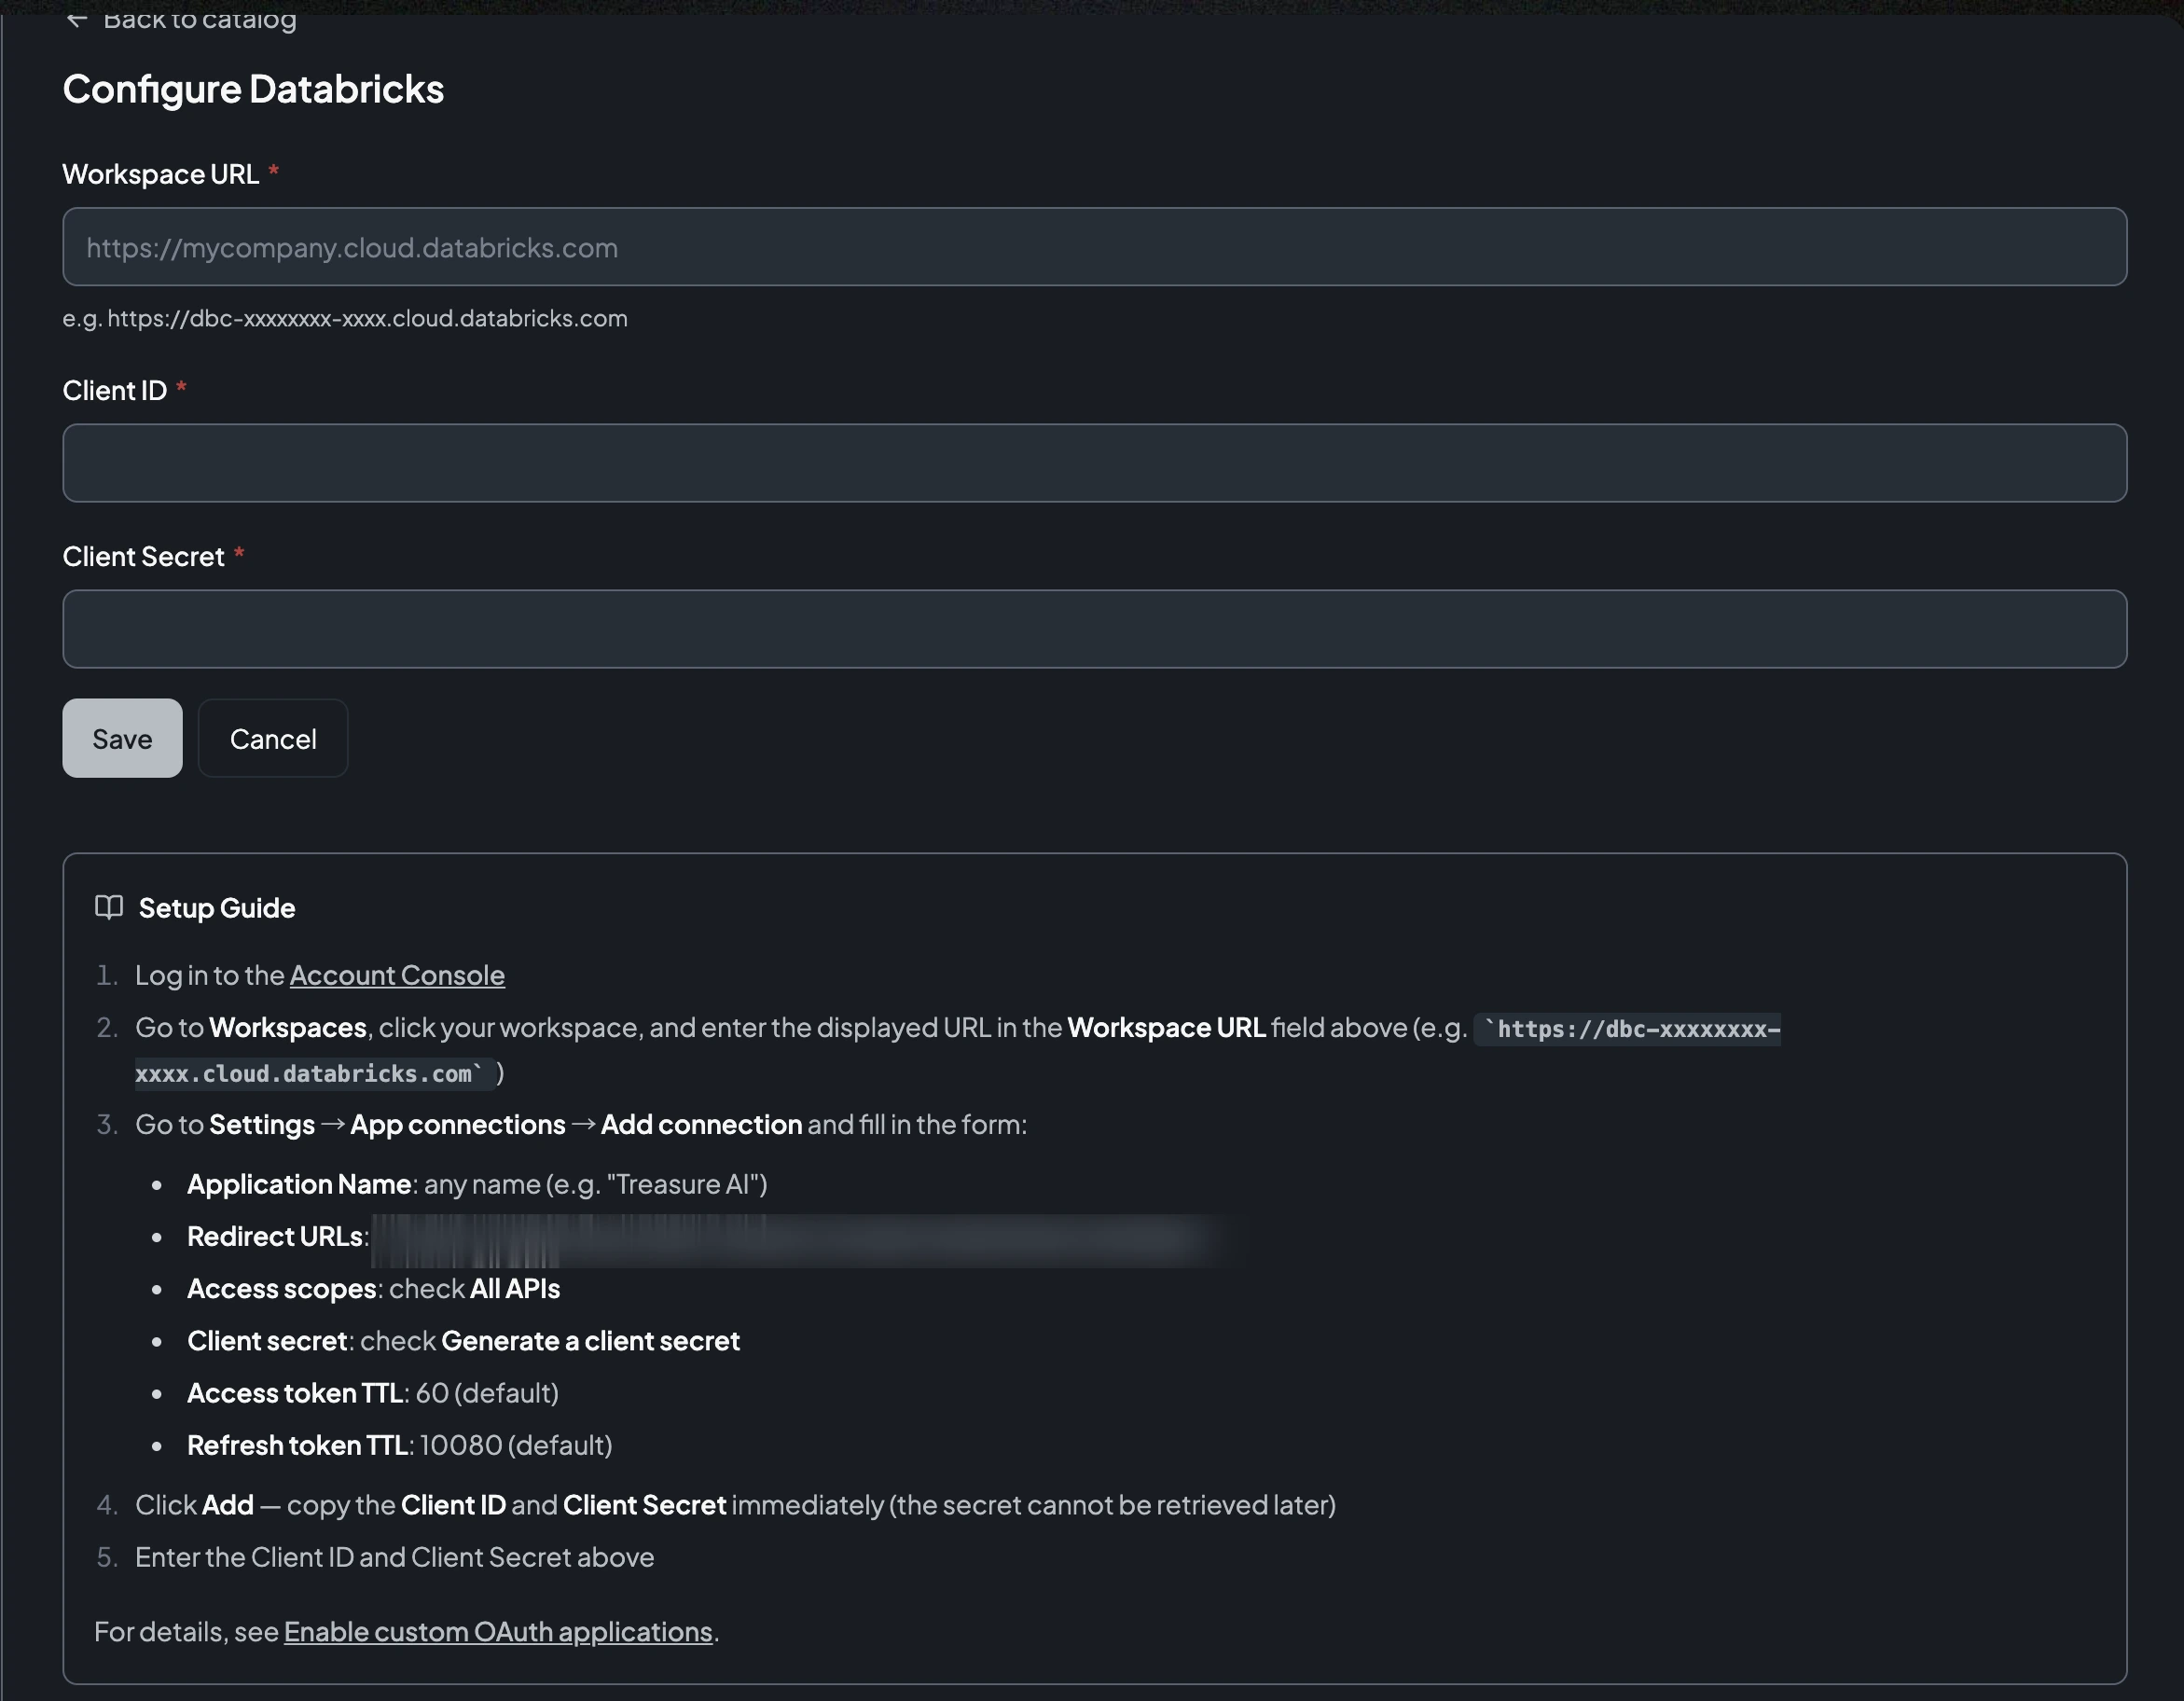Focus the Client Secret input field

(x=1094, y=629)
